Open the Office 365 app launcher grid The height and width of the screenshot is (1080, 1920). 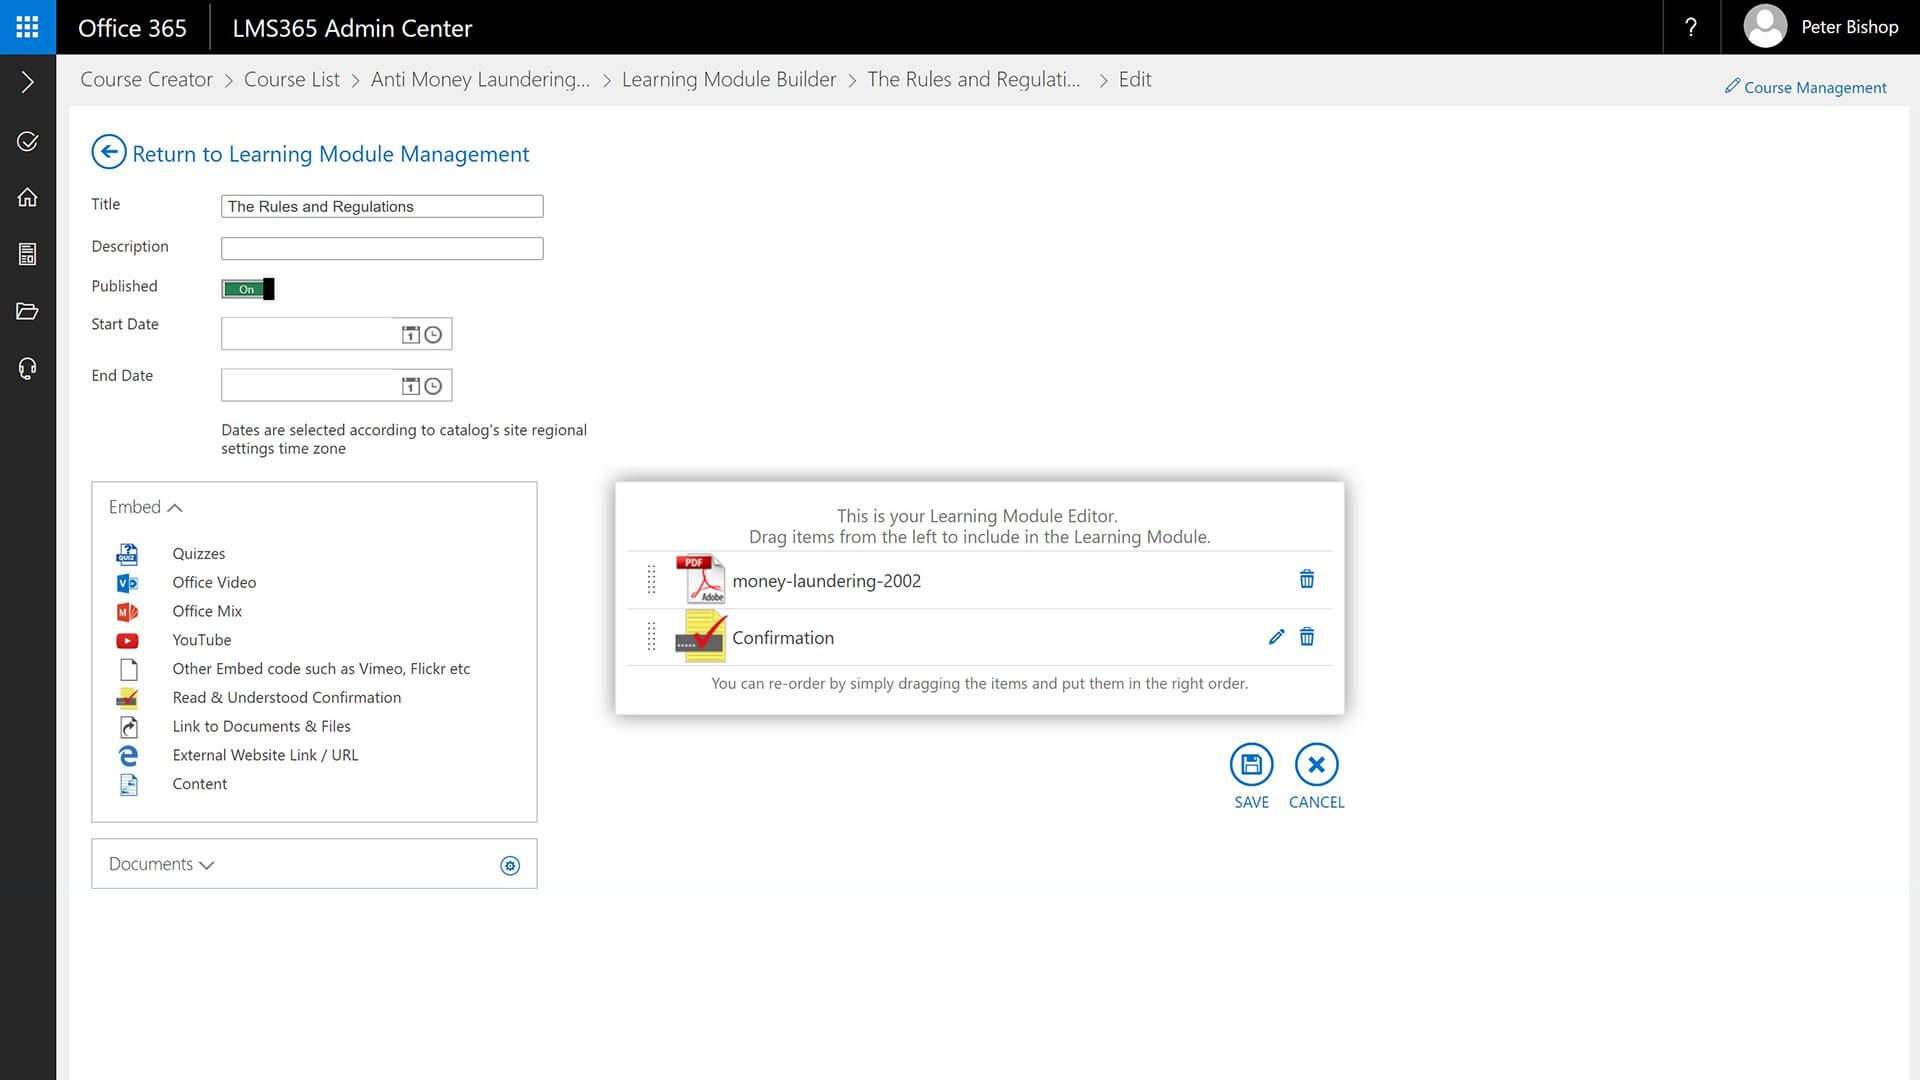(x=27, y=27)
